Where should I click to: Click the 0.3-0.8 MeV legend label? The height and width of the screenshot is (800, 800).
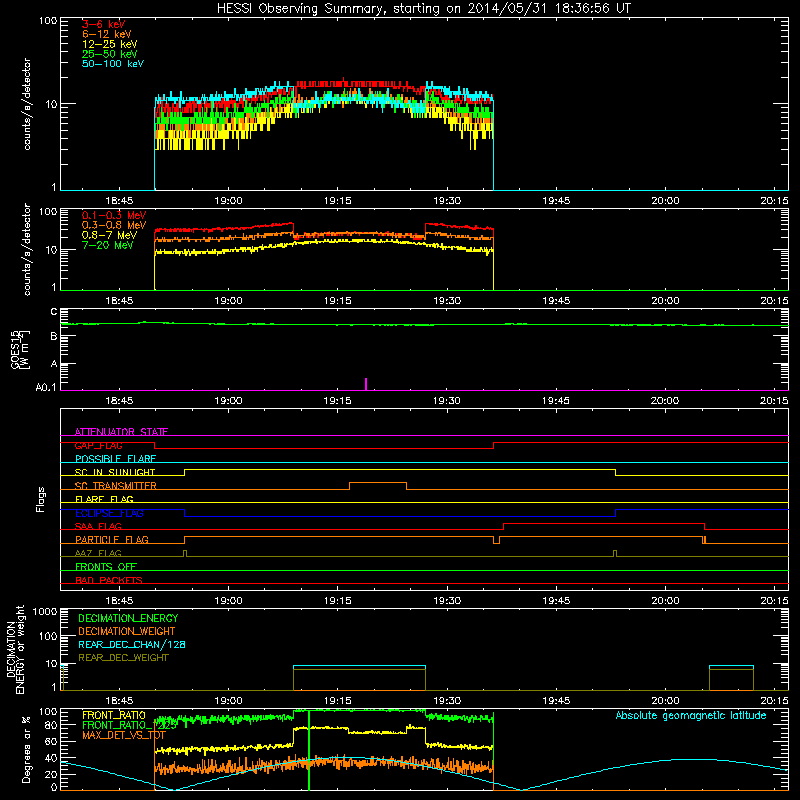[114, 225]
